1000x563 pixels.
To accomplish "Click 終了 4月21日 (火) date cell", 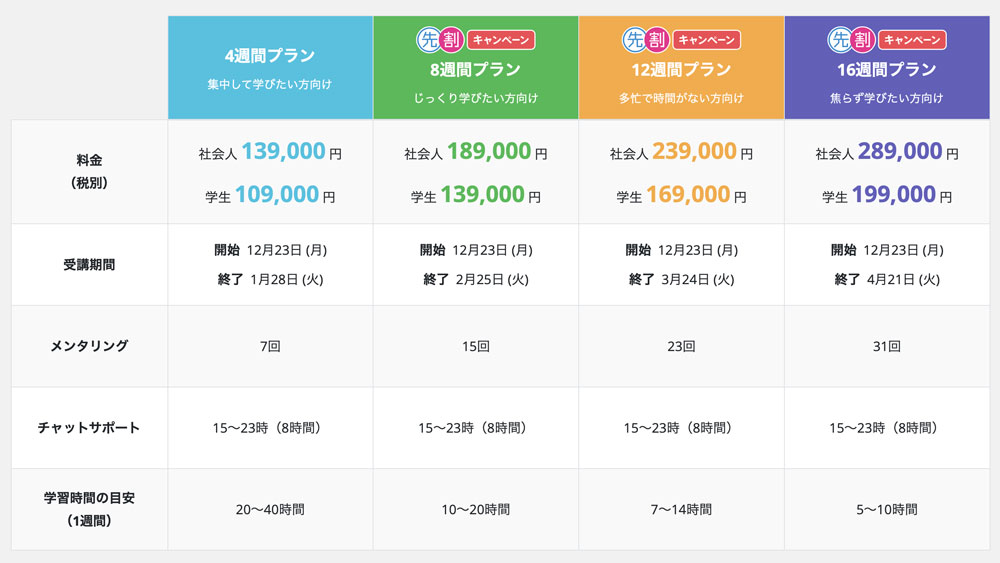I will tap(887, 280).
